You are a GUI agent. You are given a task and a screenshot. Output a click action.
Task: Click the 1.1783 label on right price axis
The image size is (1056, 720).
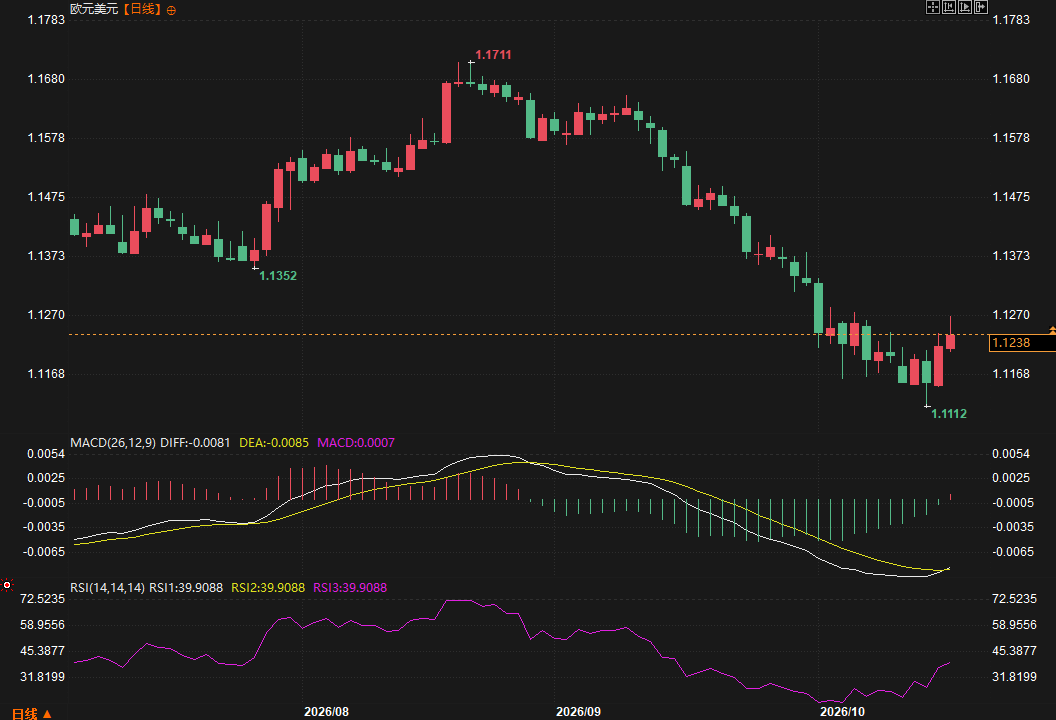coord(1011,20)
